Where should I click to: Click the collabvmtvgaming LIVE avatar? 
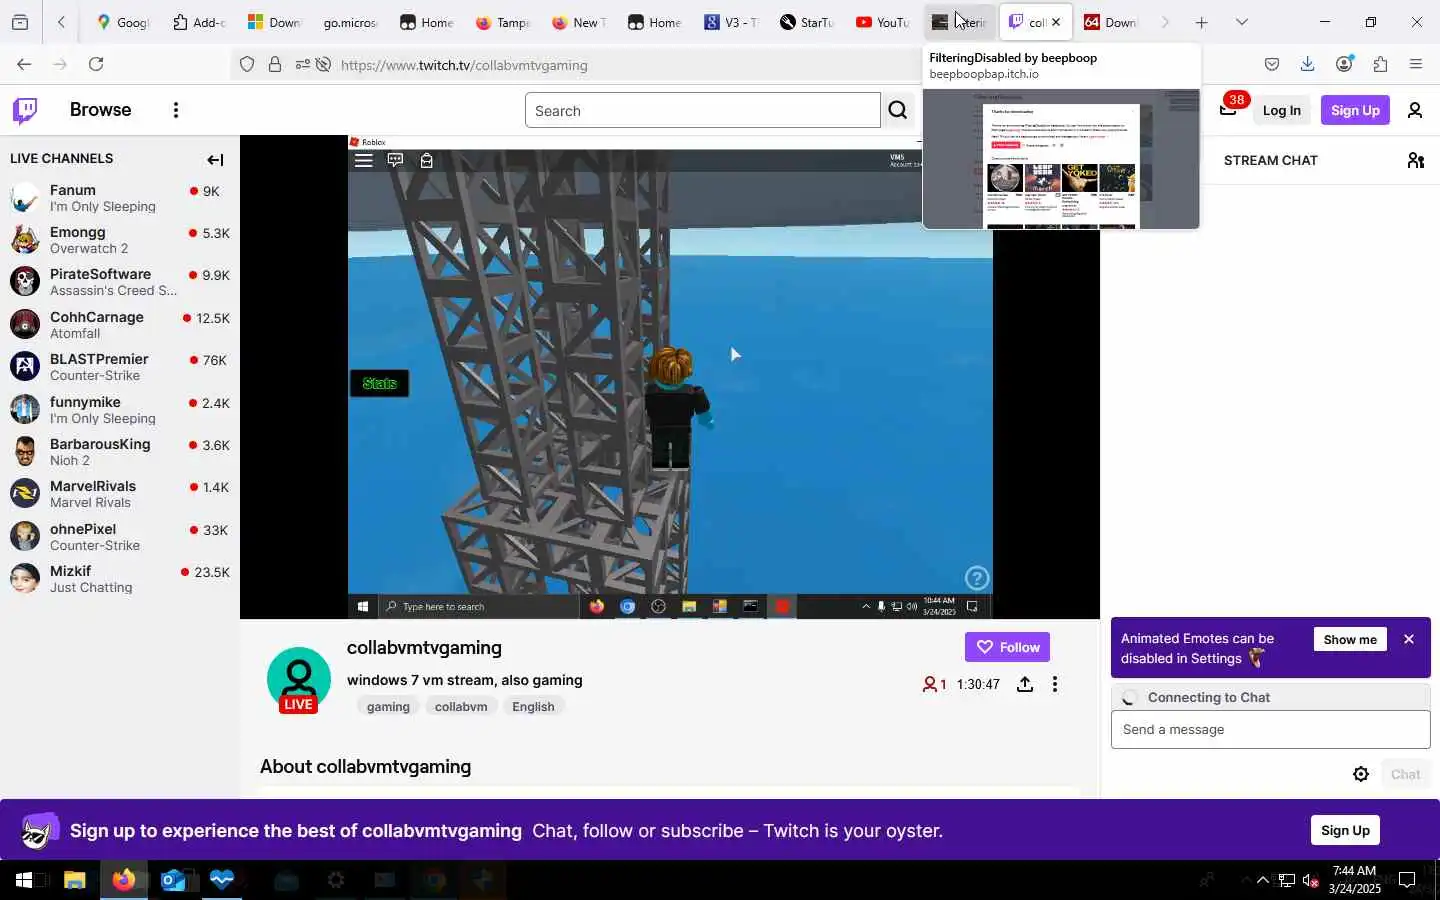[299, 680]
